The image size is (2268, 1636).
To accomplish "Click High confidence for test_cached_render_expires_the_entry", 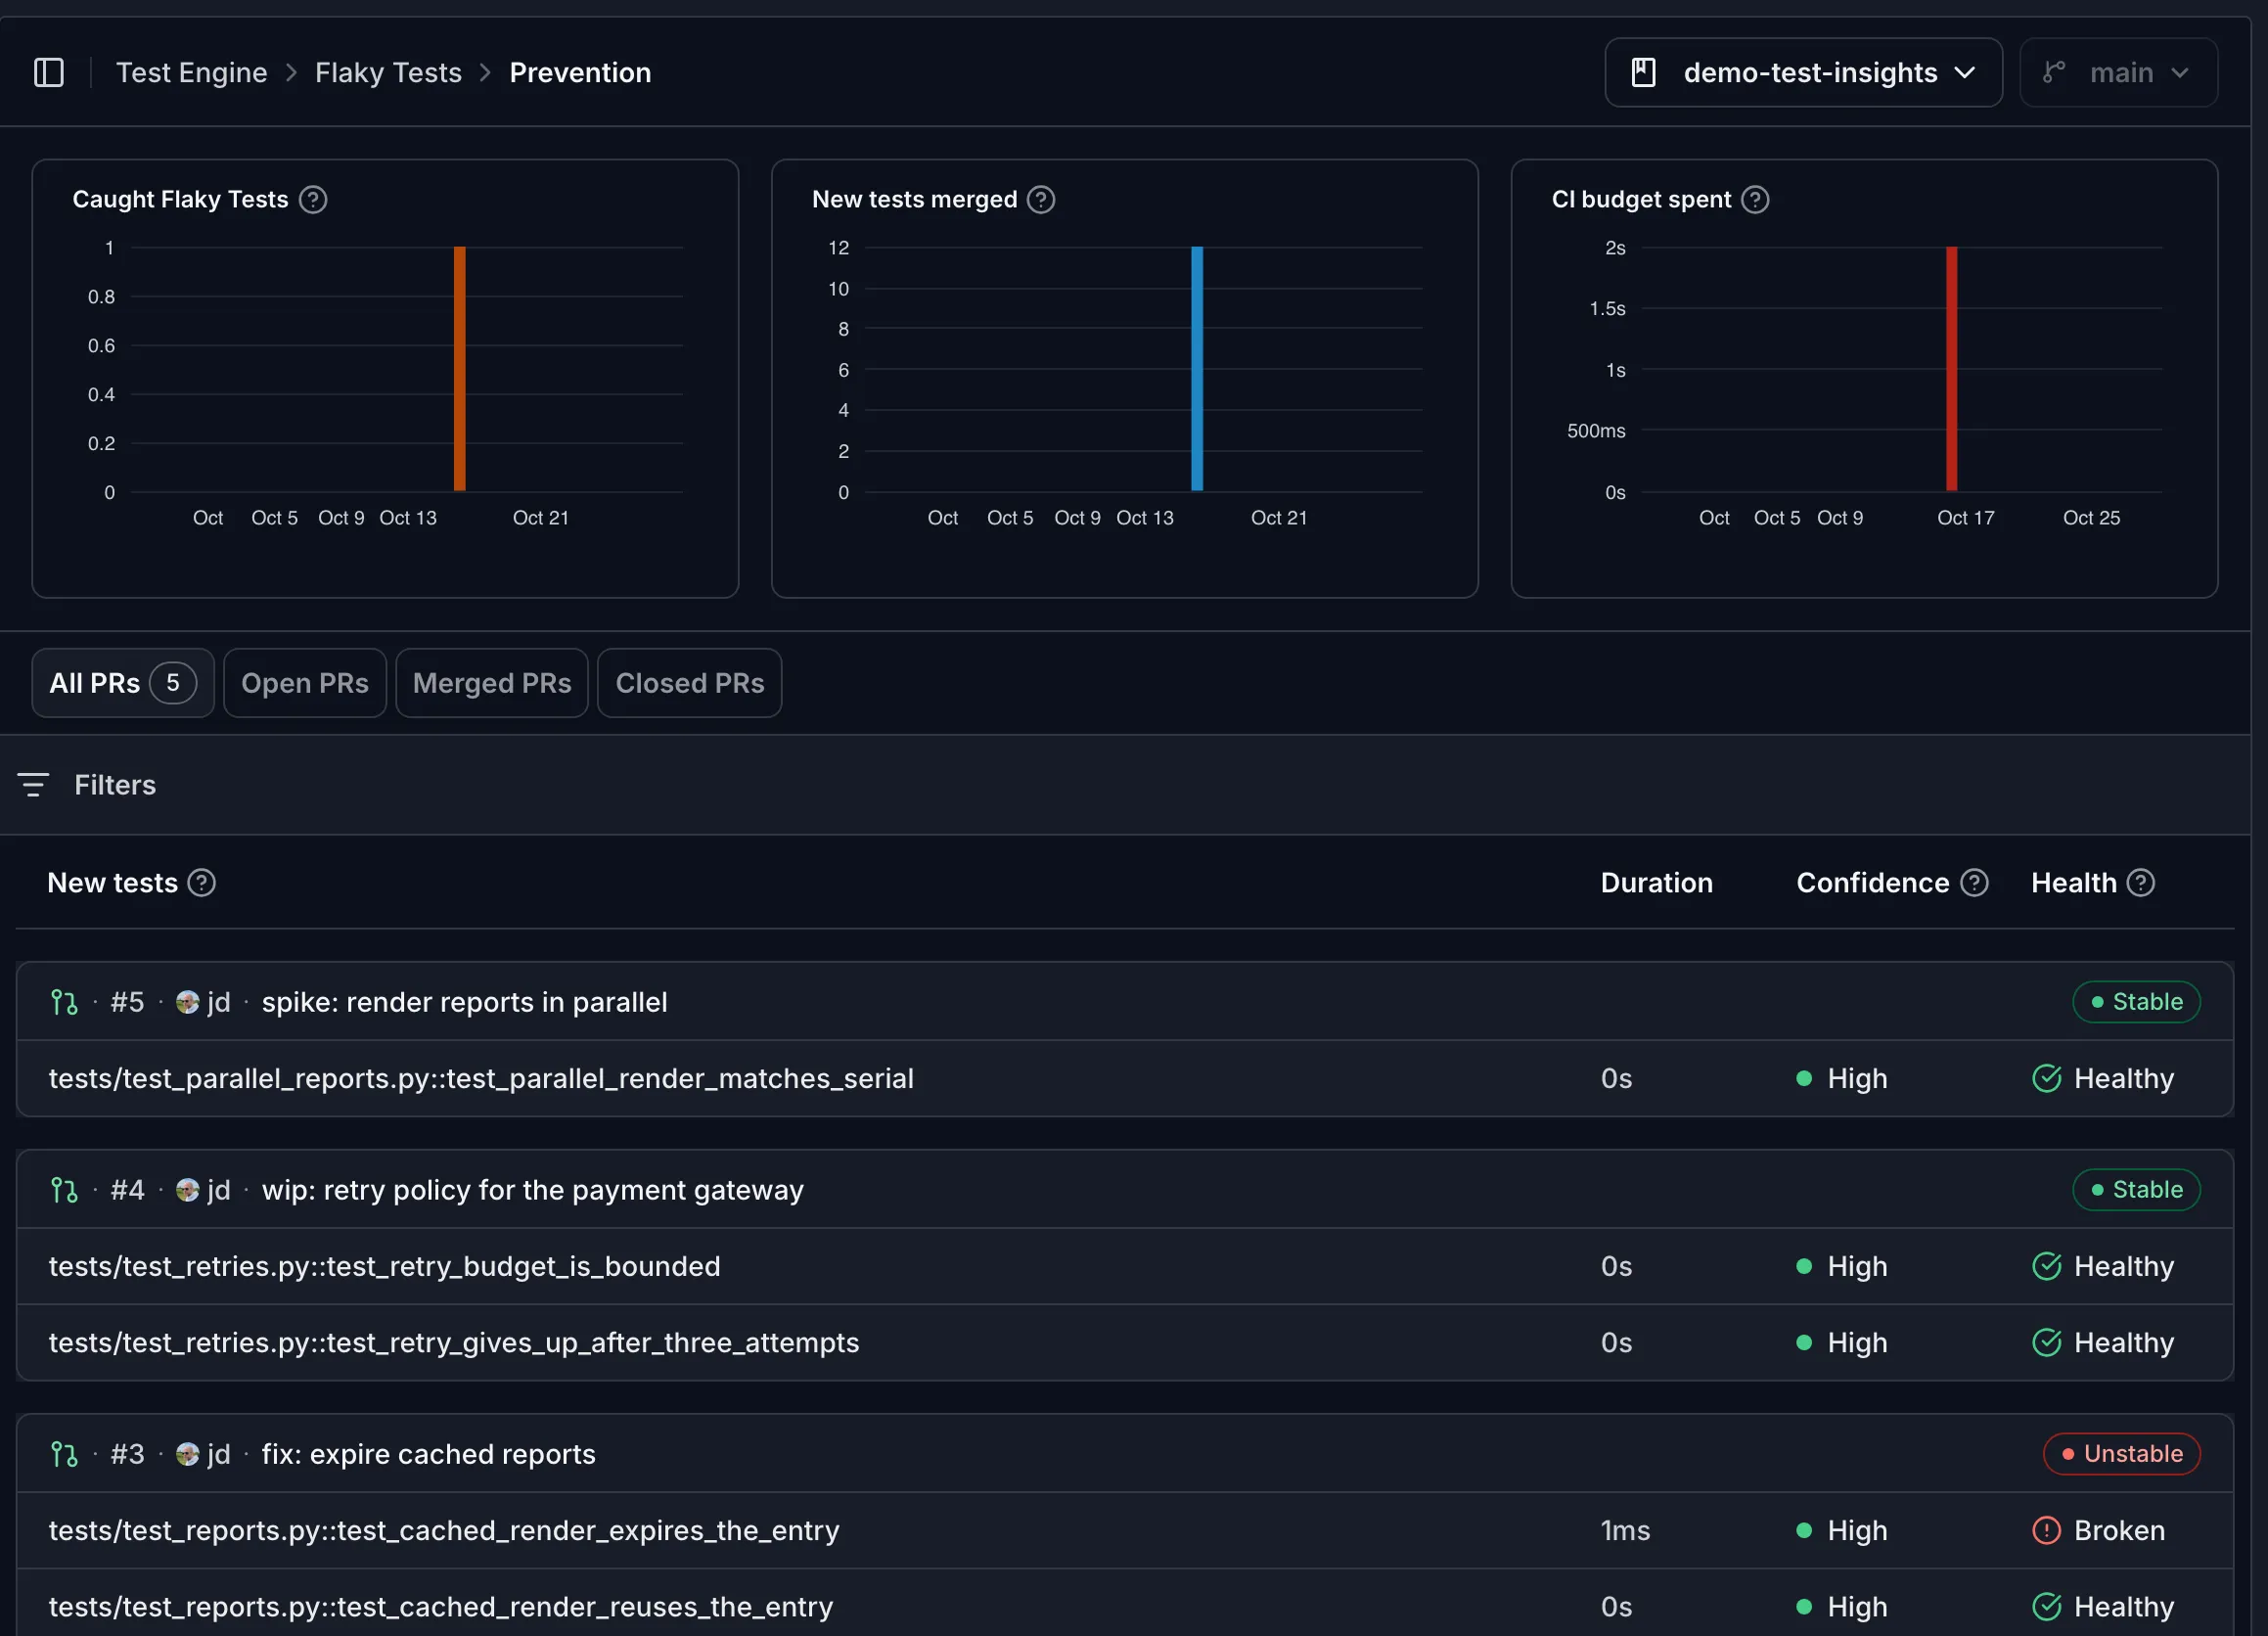I will click(1842, 1530).
